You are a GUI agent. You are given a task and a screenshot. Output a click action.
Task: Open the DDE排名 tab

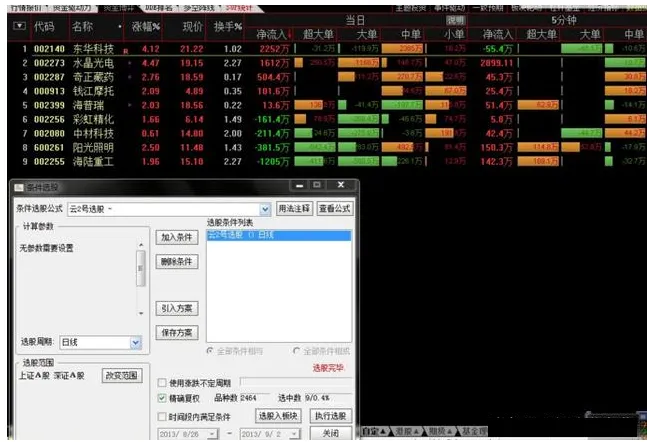tap(159, 8)
